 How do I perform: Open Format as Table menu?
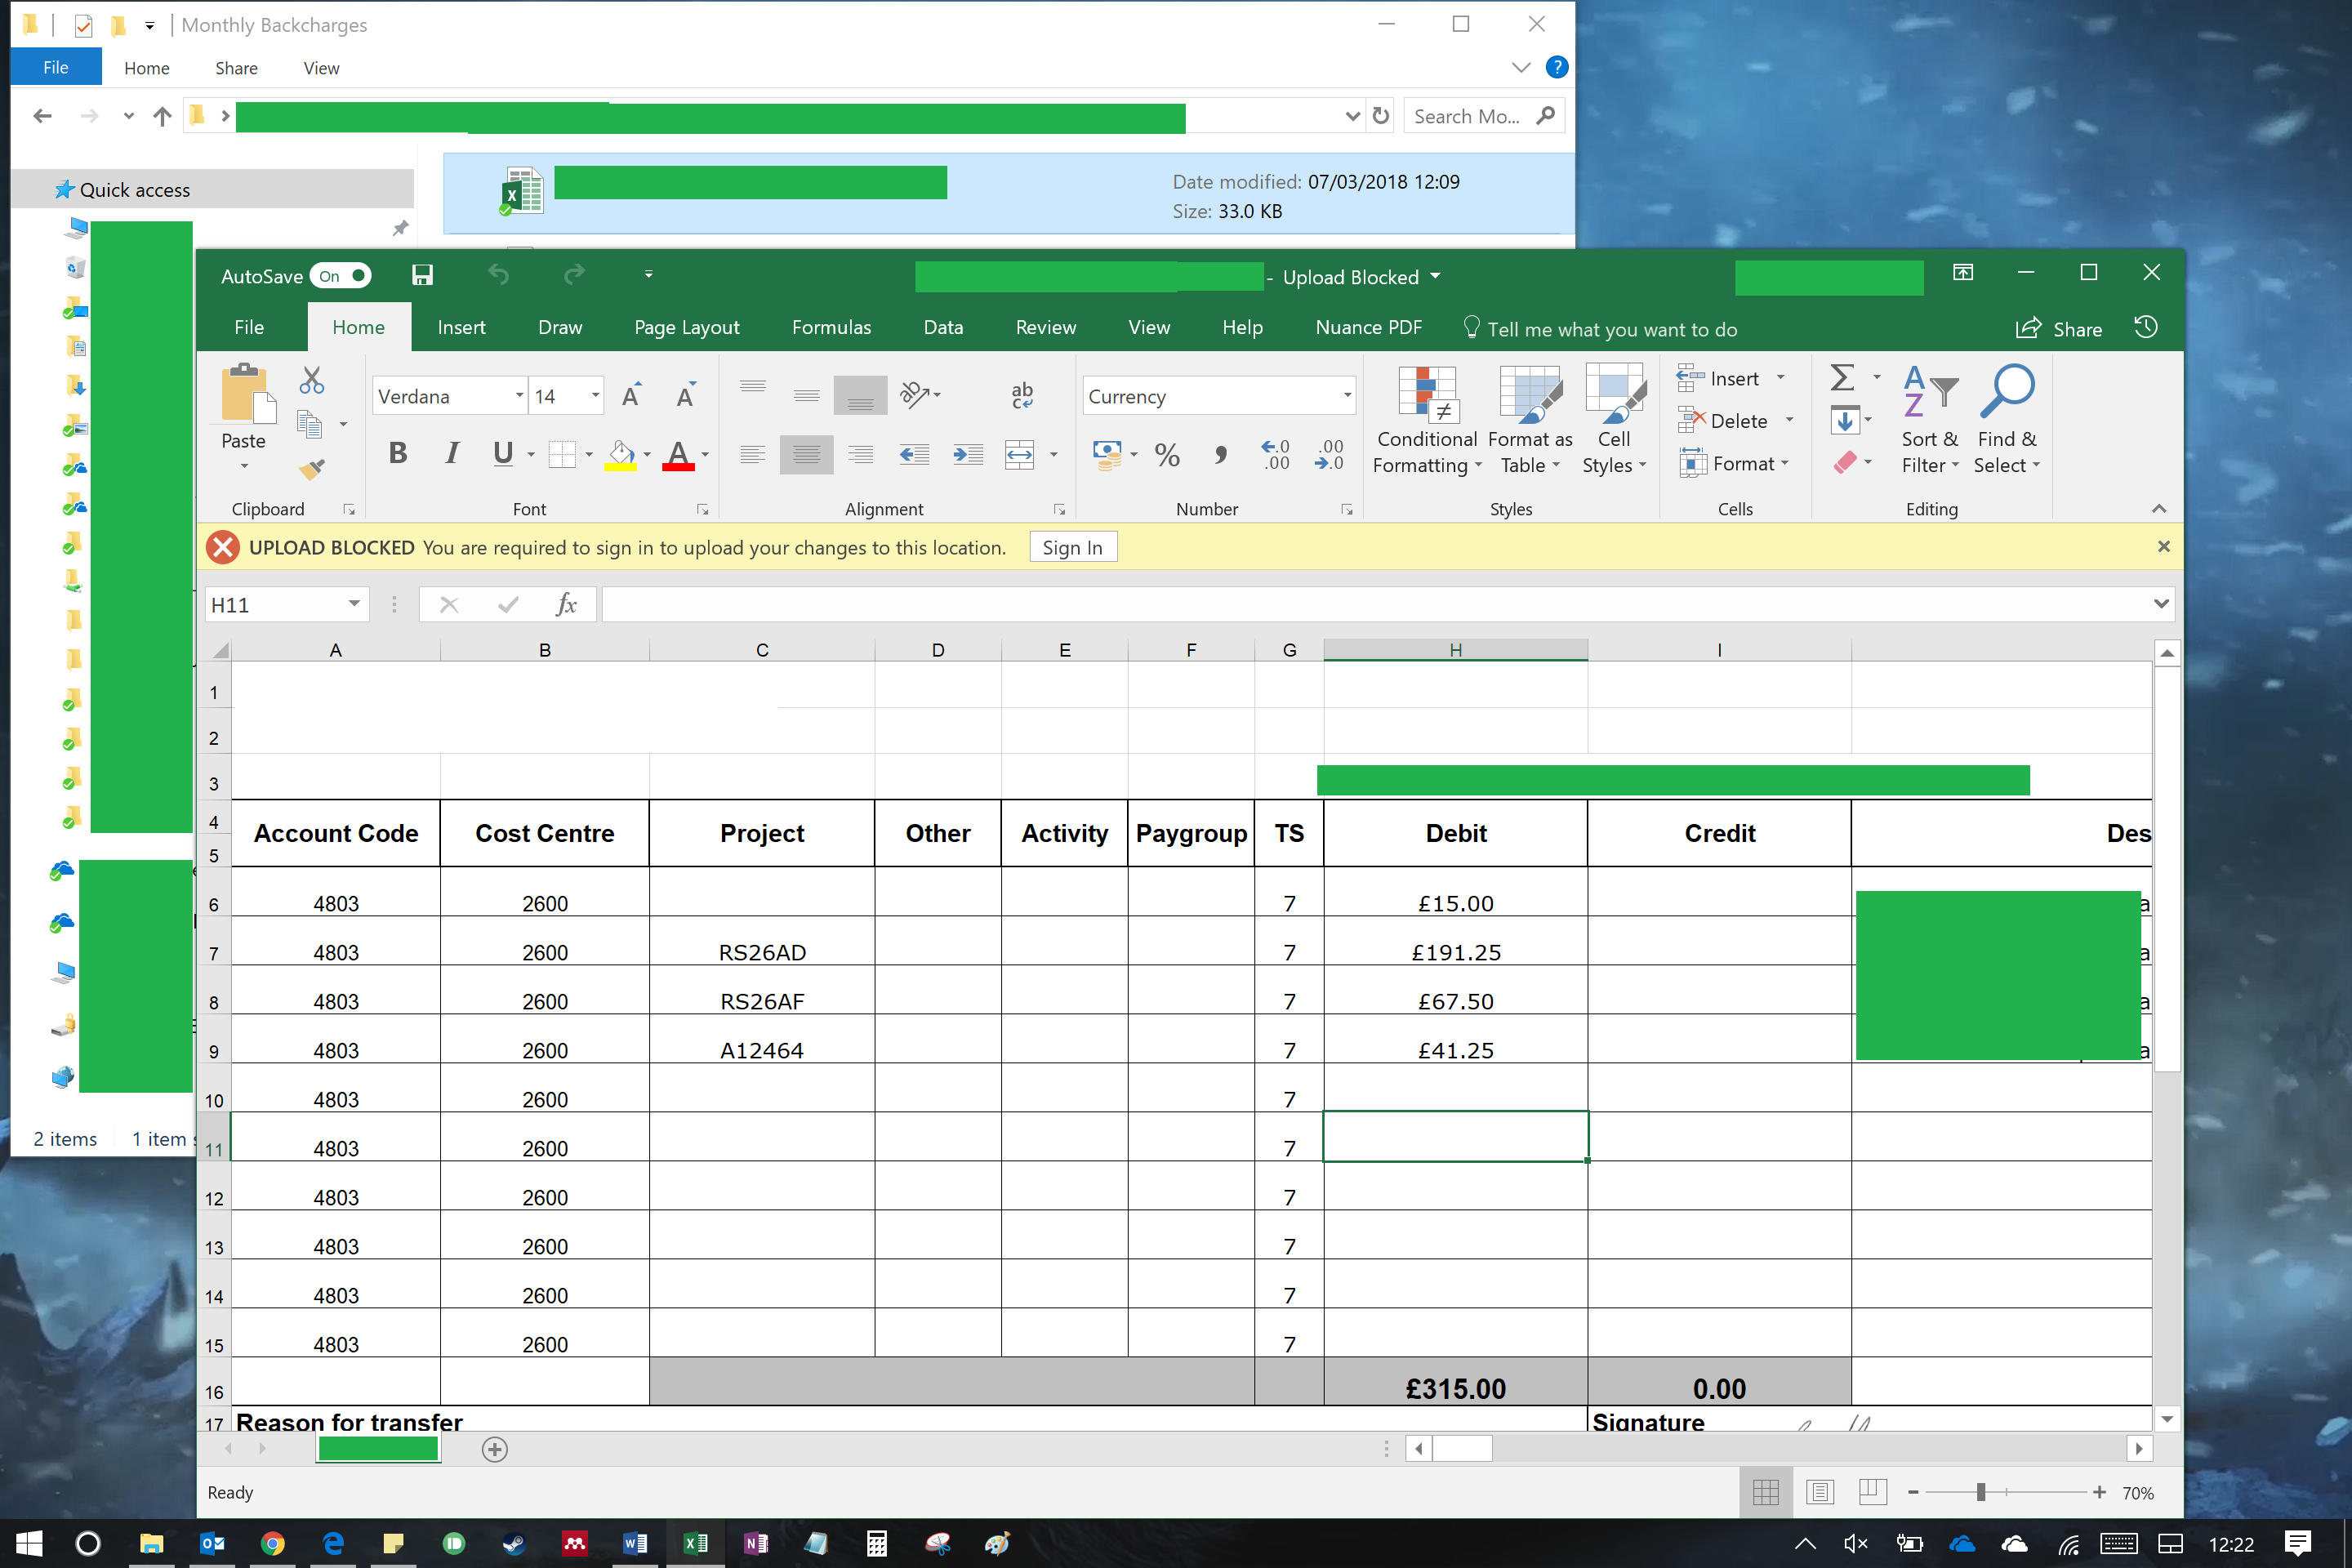click(1530, 419)
